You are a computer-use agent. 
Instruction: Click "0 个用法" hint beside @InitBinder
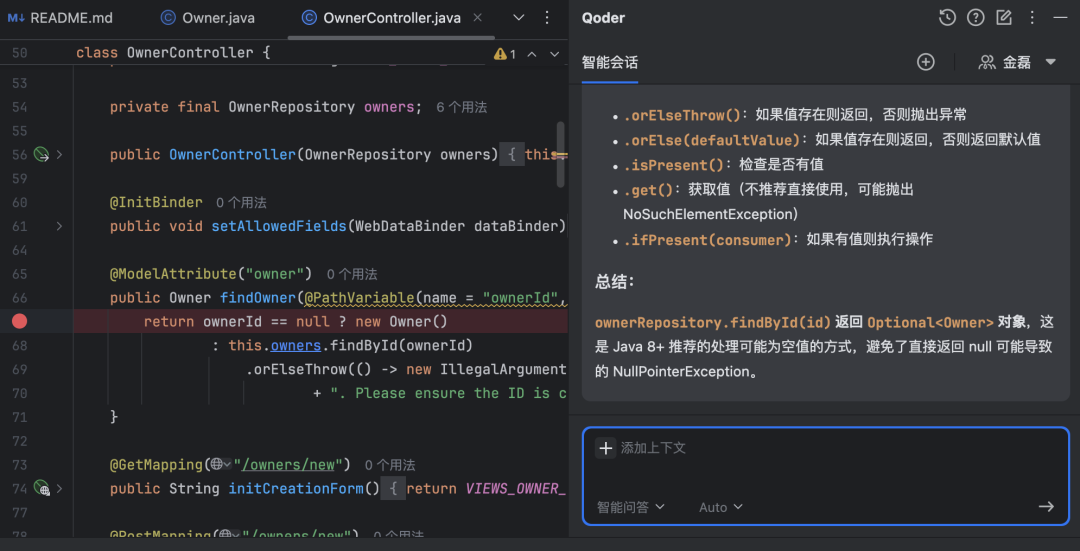pos(242,202)
